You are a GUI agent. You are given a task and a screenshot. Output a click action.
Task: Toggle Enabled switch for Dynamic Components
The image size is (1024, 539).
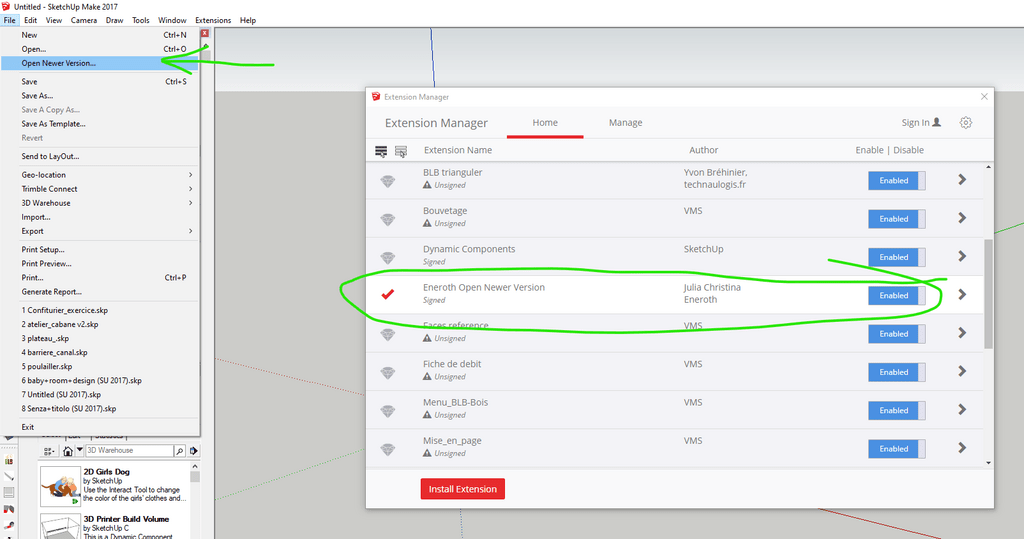[897, 257]
